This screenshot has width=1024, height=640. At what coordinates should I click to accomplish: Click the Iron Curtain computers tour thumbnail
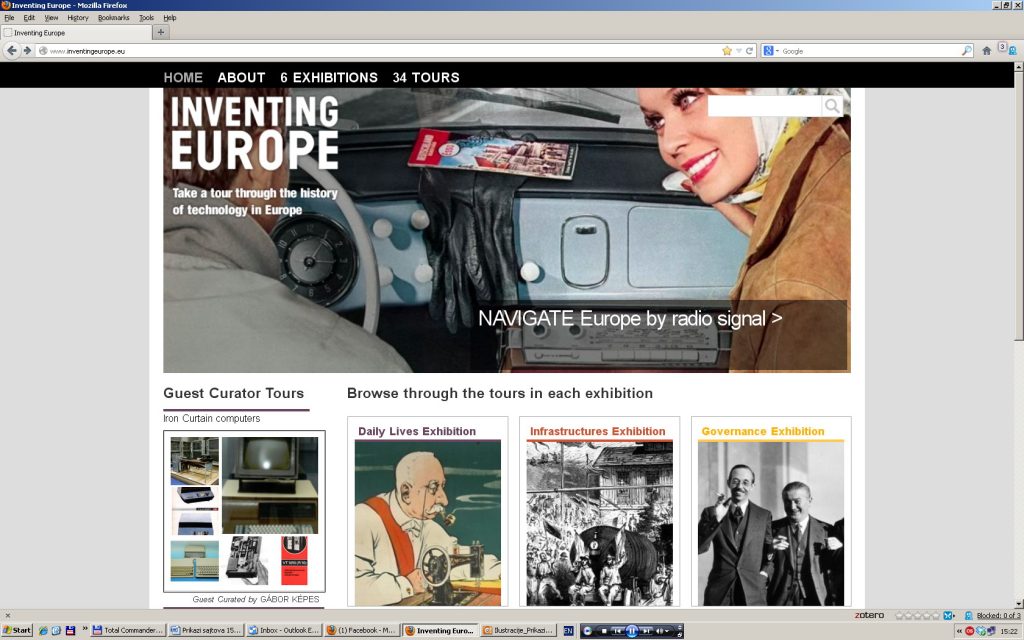[x=244, y=510]
